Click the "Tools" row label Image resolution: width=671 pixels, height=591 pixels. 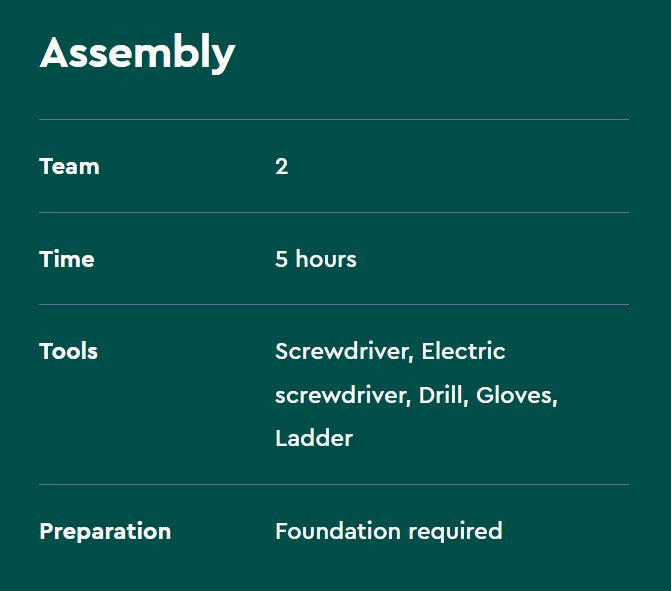[68, 351]
